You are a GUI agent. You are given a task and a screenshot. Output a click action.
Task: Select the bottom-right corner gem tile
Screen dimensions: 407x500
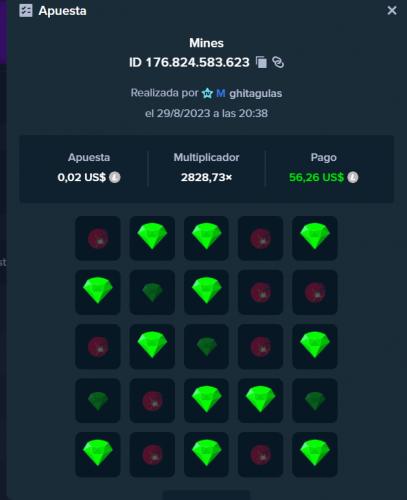coord(315,455)
